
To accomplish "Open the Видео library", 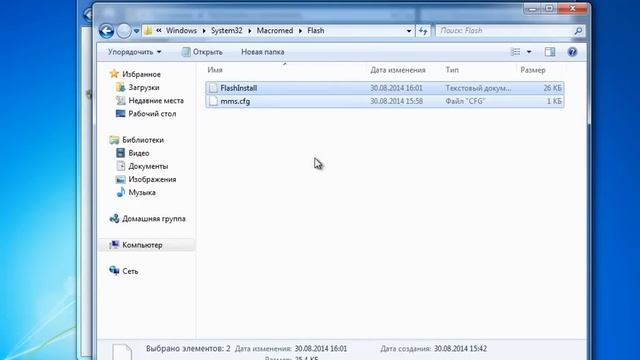I will click(x=139, y=153).
